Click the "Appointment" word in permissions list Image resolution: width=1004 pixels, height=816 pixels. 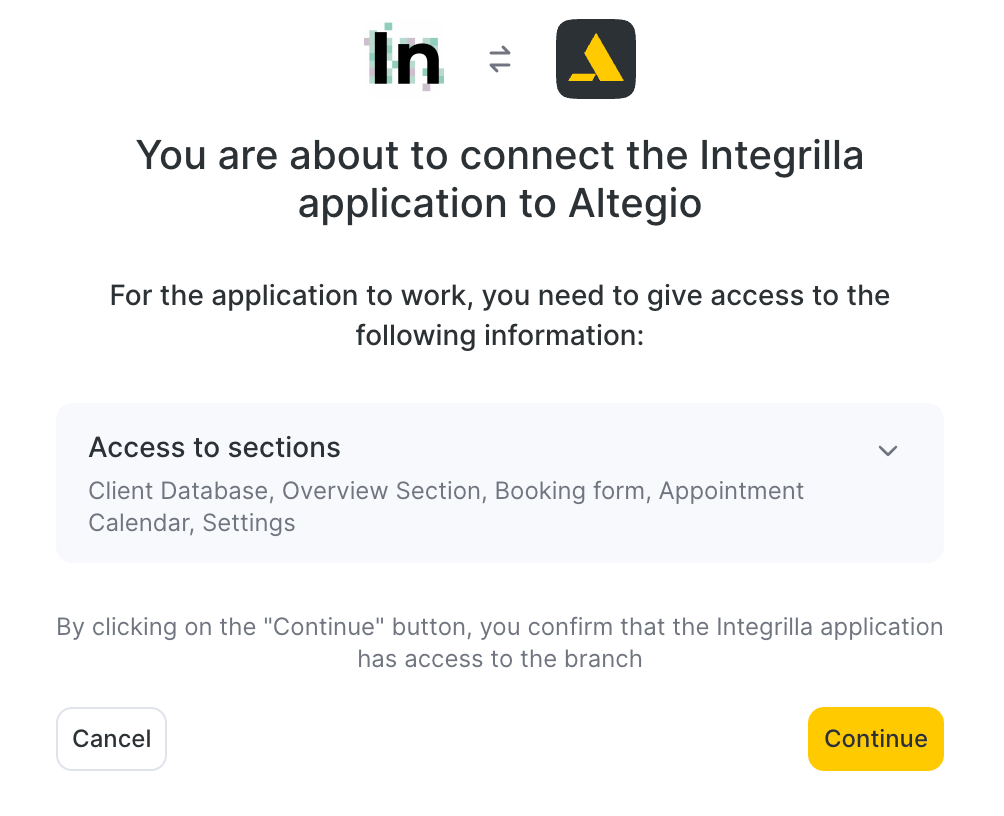click(x=731, y=491)
